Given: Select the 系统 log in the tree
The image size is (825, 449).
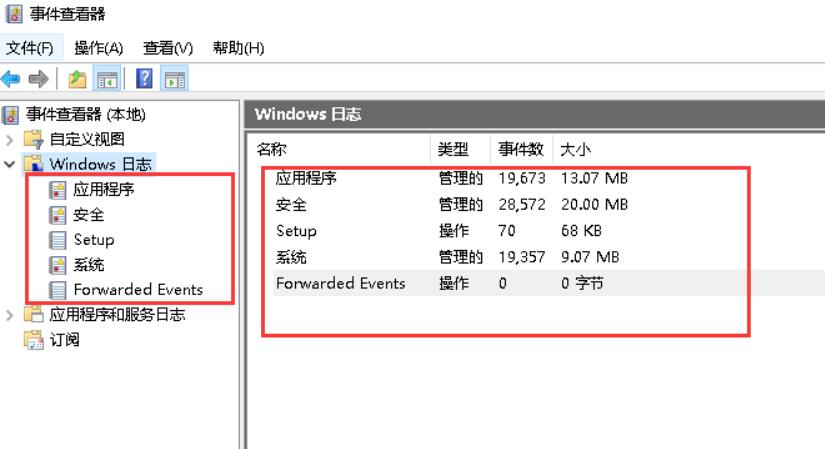Looking at the screenshot, I should click(88, 265).
